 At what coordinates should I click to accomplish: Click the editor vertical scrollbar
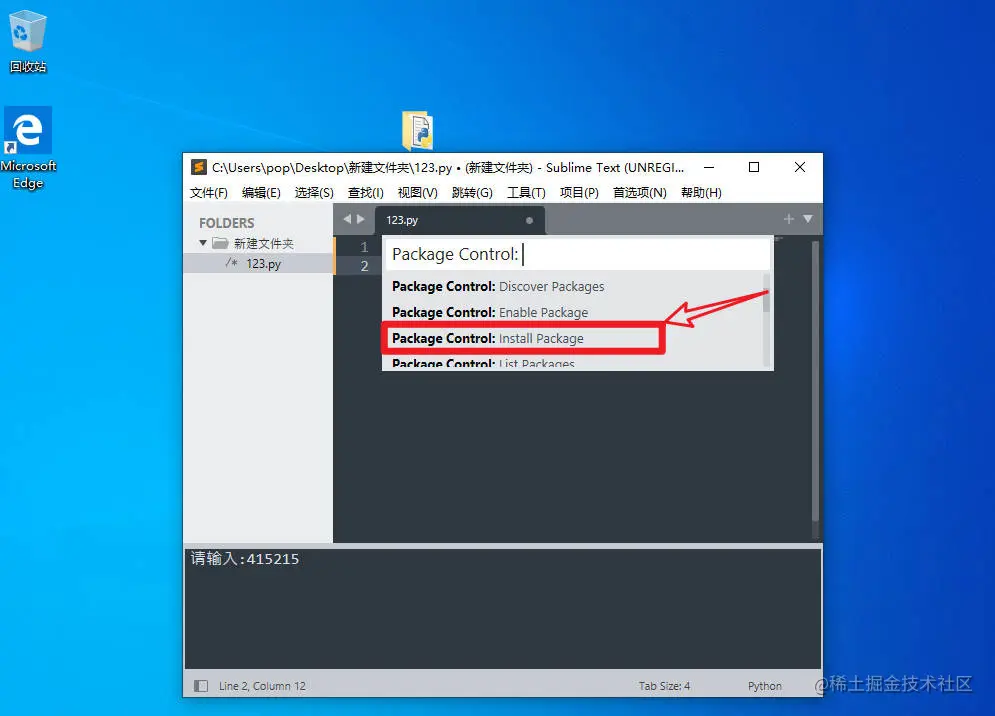[815, 381]
